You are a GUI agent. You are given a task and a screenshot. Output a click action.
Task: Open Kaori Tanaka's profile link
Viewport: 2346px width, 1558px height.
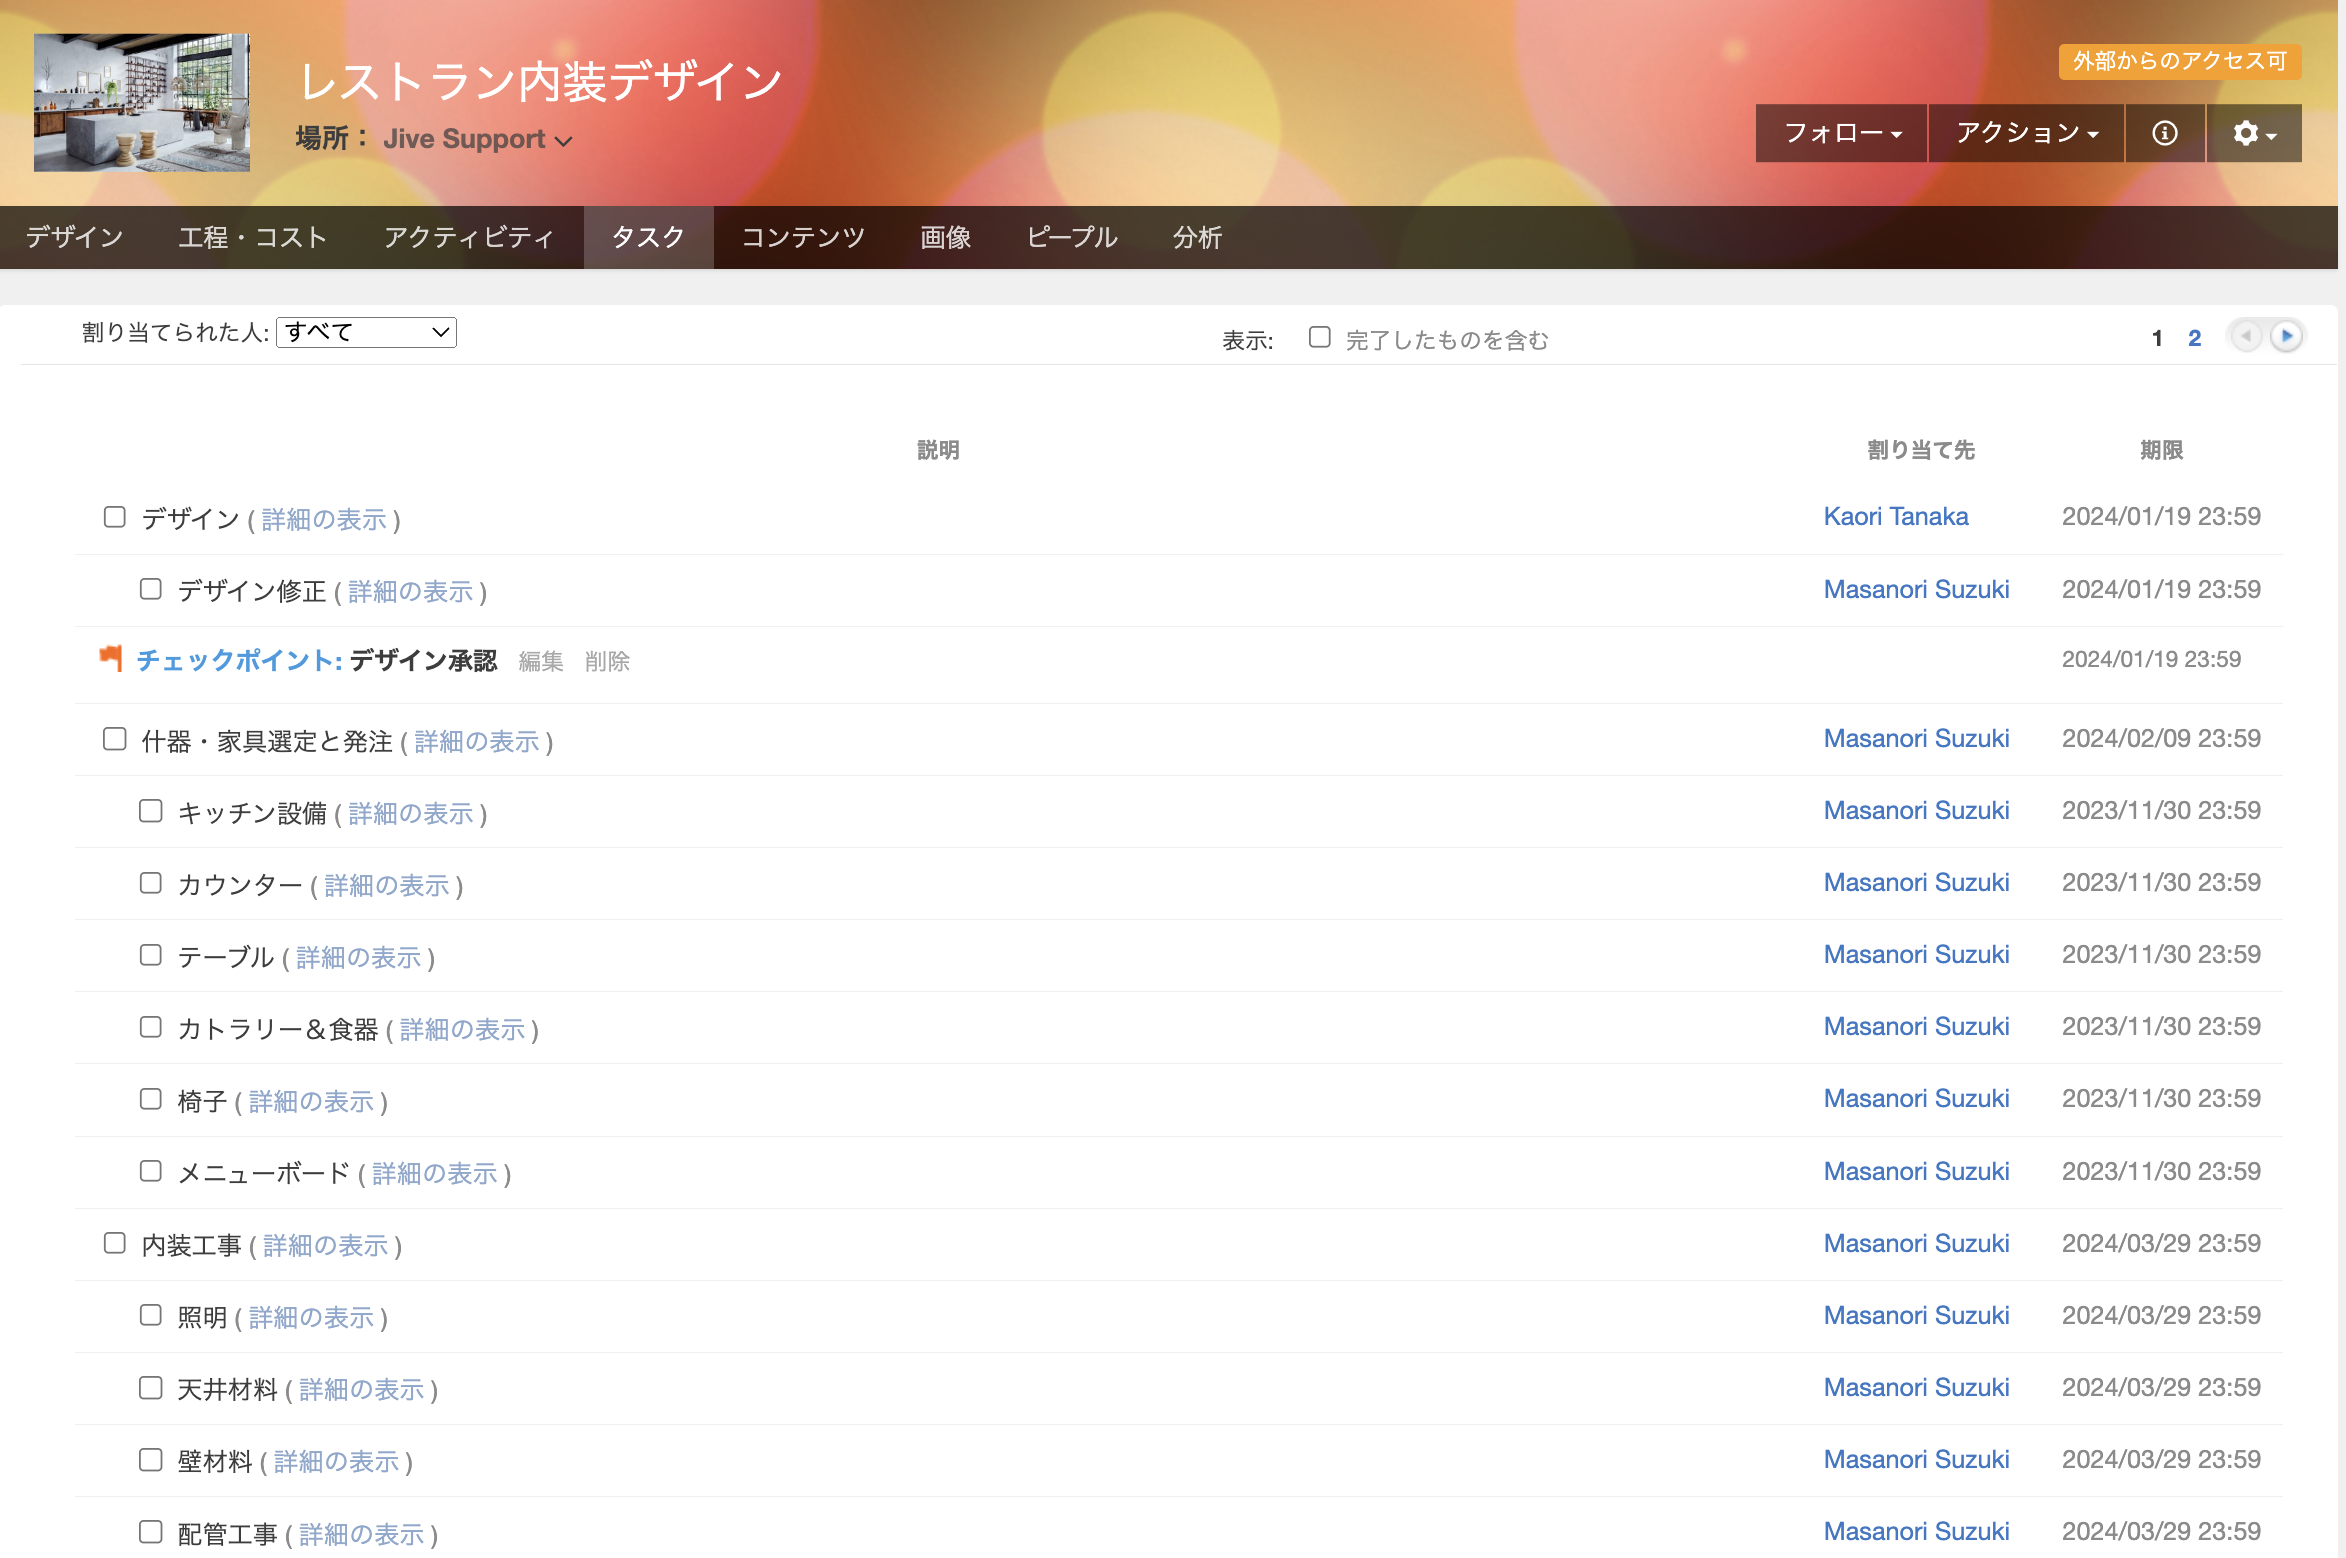pyautogui.click(x=1895, y=516)
